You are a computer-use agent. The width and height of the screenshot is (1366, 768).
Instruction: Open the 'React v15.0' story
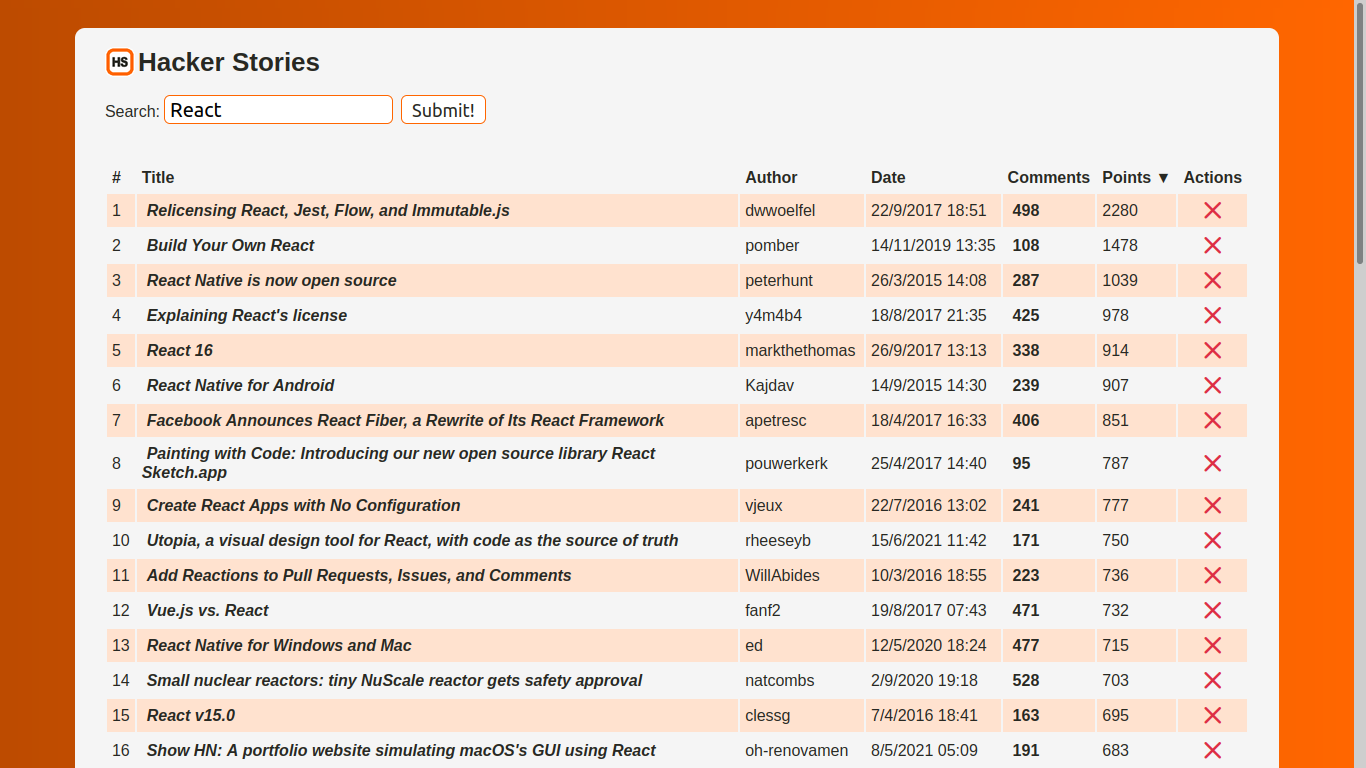click(191, 715)
